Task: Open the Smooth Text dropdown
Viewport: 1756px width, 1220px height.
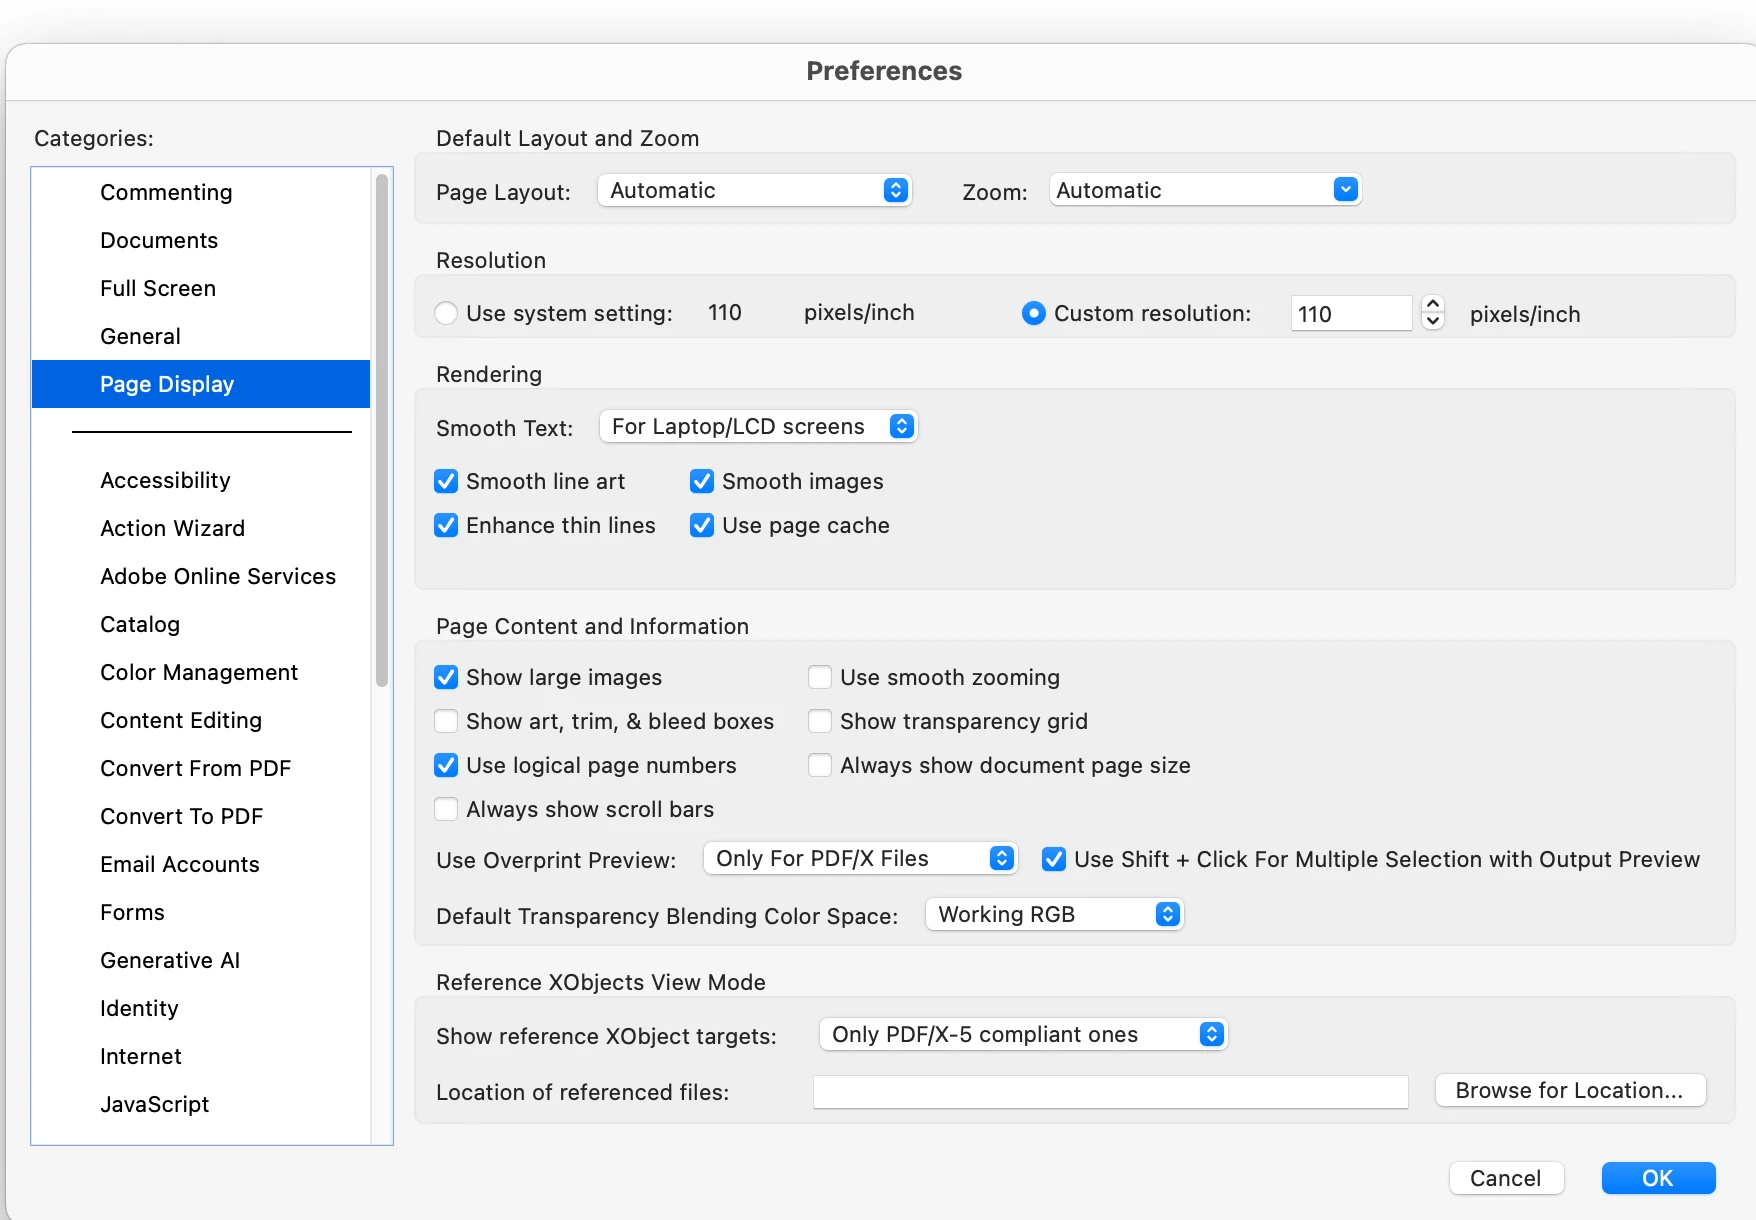Action: pyautogui.click(x=758, y=427)
